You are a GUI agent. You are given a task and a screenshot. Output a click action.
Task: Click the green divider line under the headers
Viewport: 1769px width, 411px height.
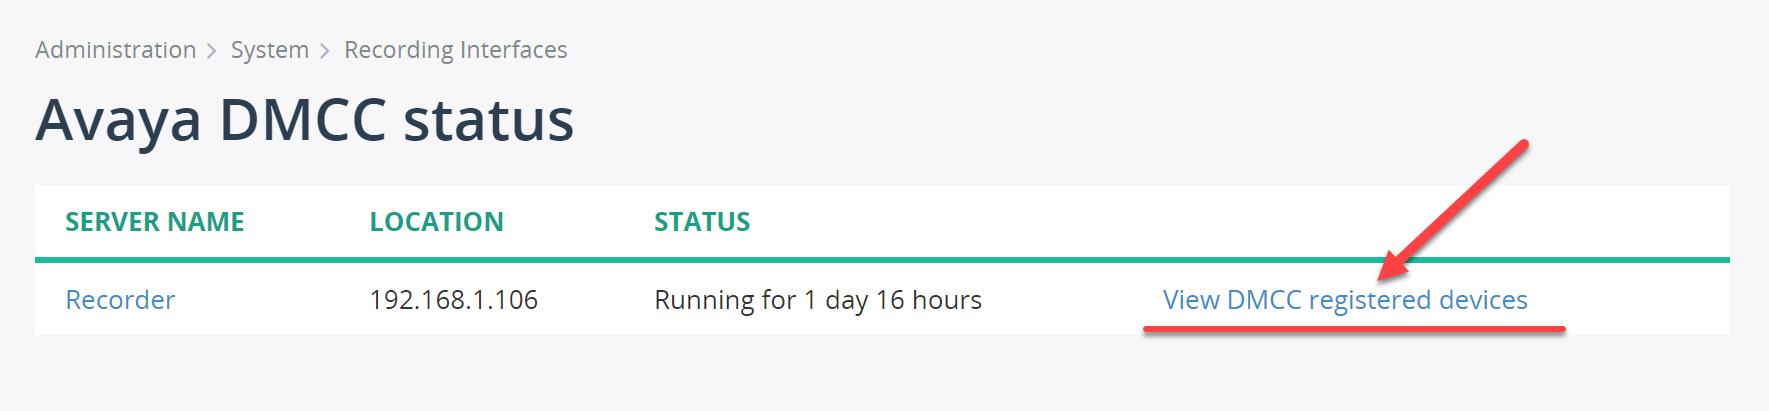880,260
